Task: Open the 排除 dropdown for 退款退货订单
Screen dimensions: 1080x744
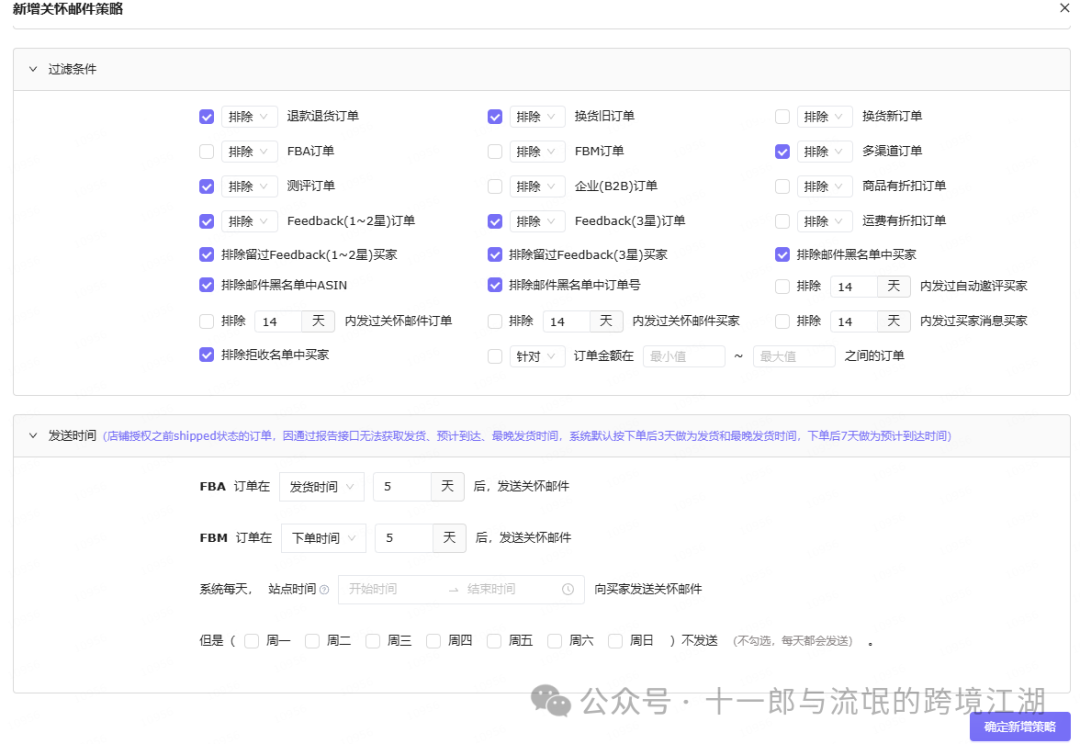Action: tap(249, 116)
